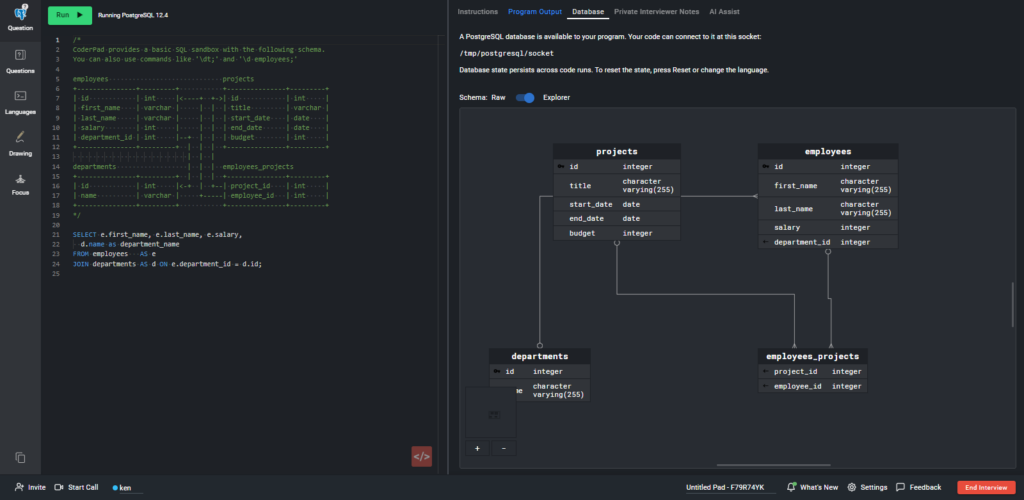Click the End Interview button

(x=986, y=487)
